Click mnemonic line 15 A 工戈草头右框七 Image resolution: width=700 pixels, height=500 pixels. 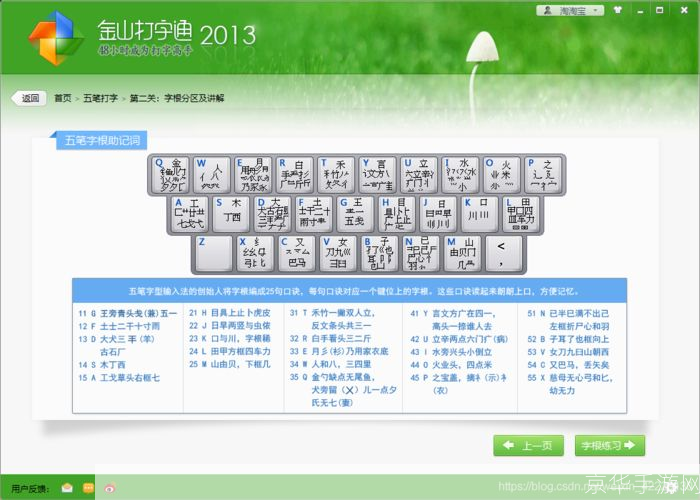pyautogui.click(x=119, y=378)
